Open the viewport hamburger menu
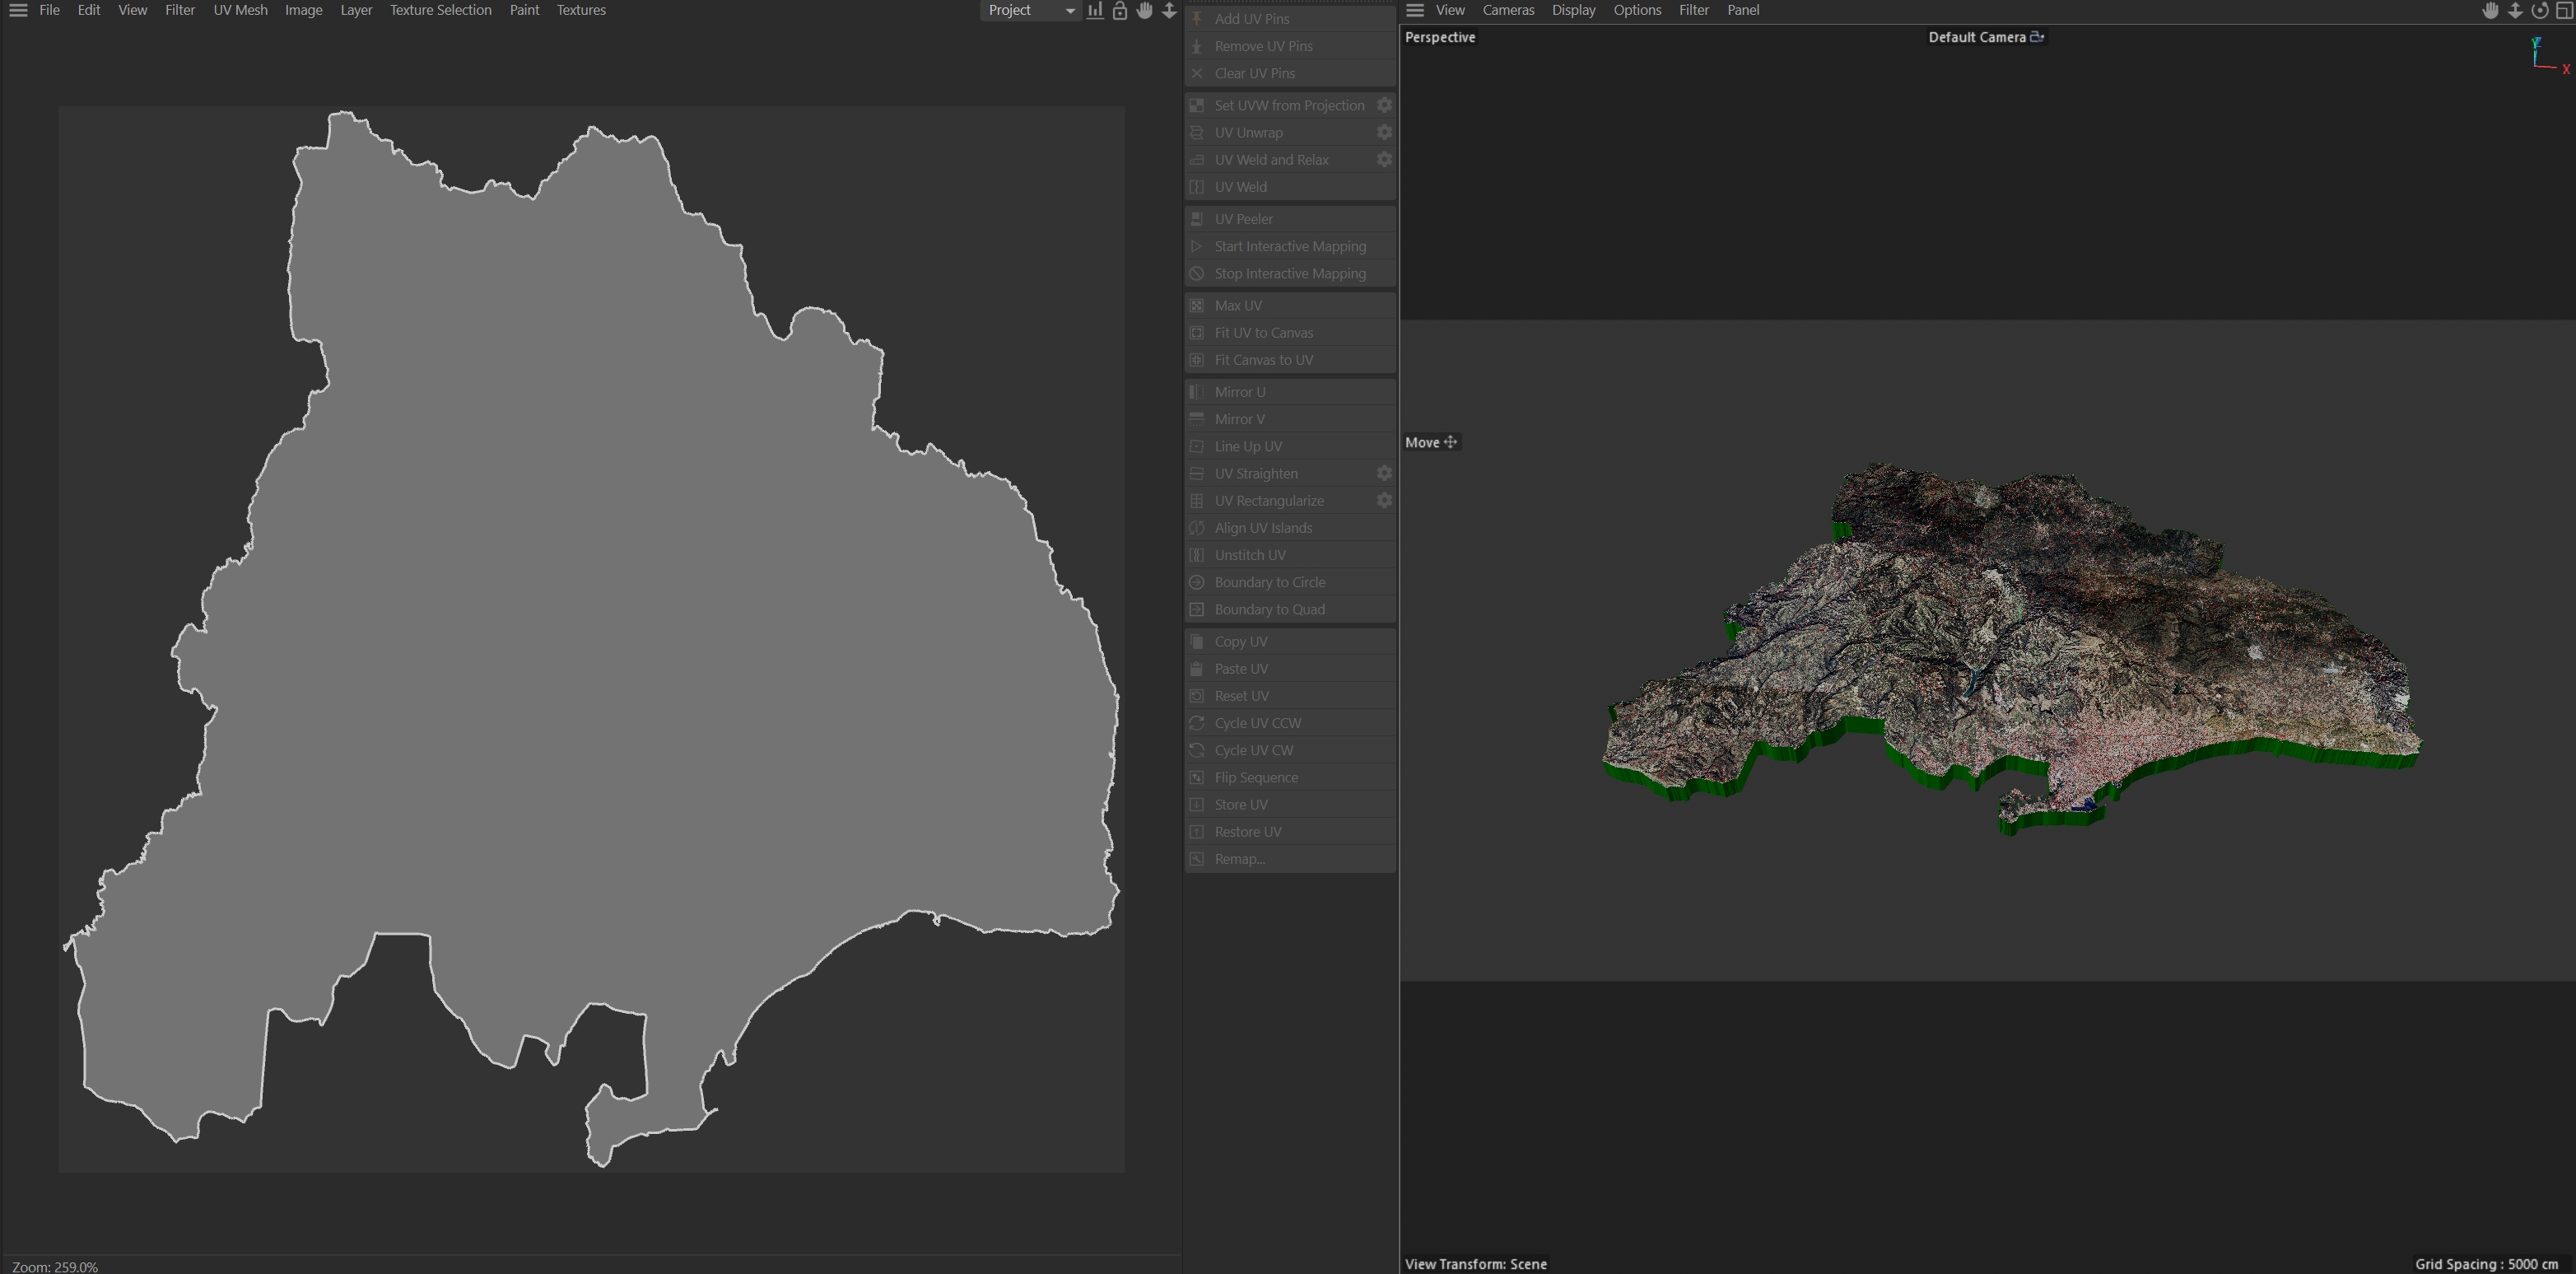Image resolution: width=2576 pixels, height=1274 pixels. (1415, 10)
